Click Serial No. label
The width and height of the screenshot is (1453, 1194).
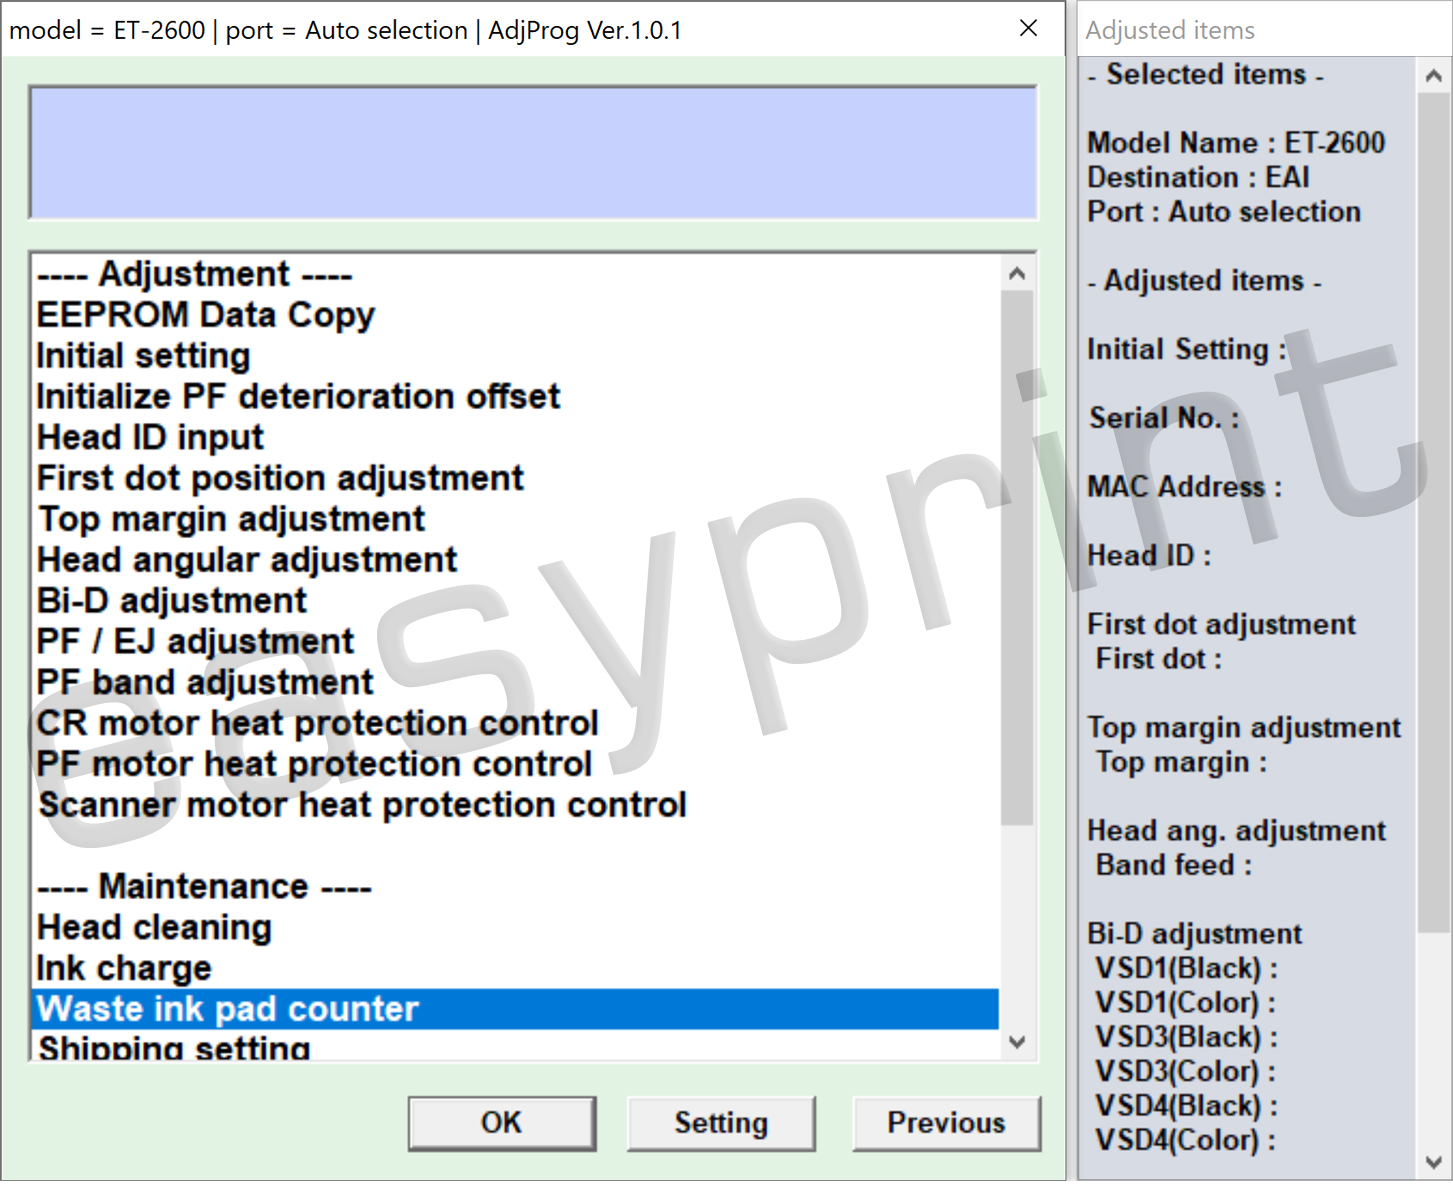point(1164,418)
